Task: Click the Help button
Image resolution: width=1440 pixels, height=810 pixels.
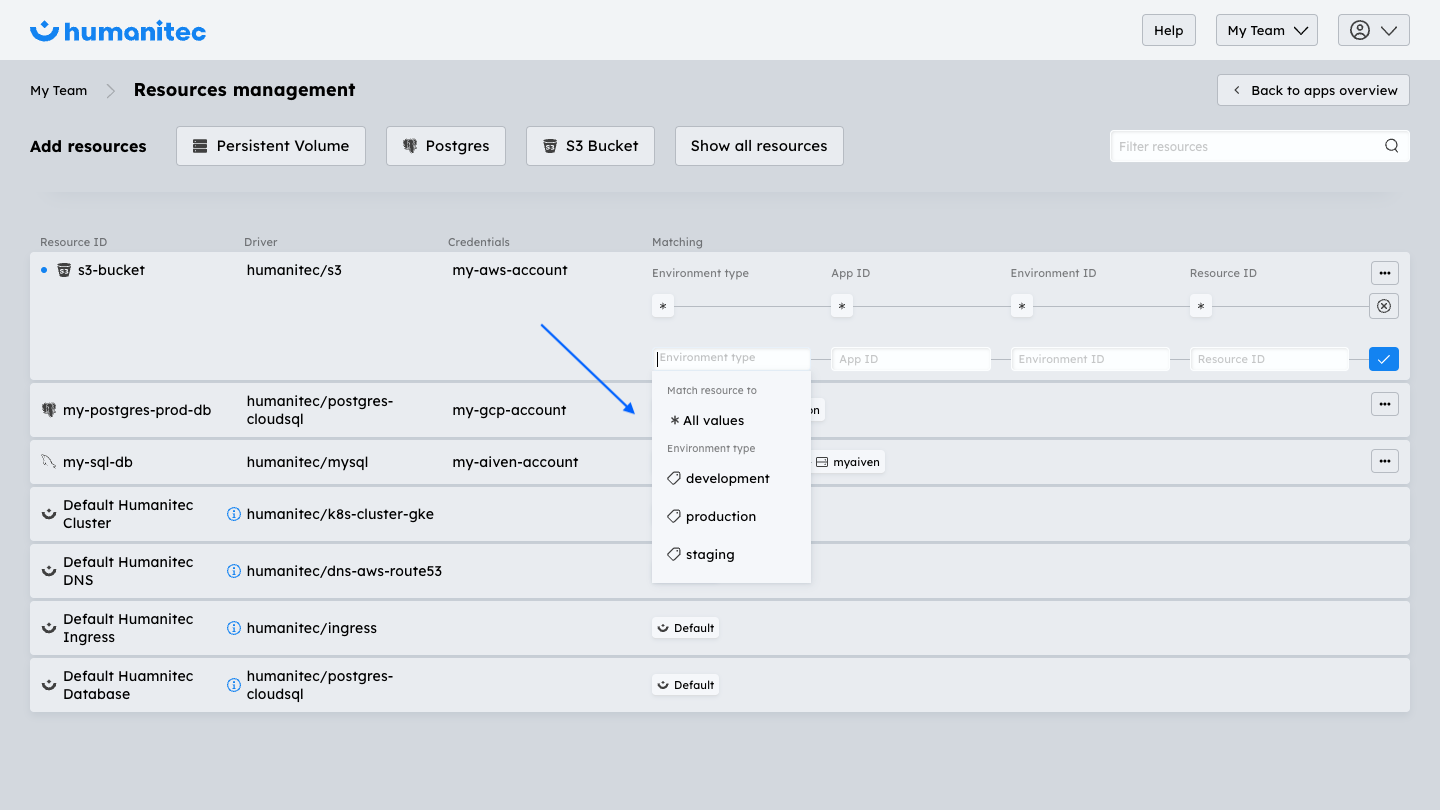Action: pyautogui.click(x=1168, y=30)
